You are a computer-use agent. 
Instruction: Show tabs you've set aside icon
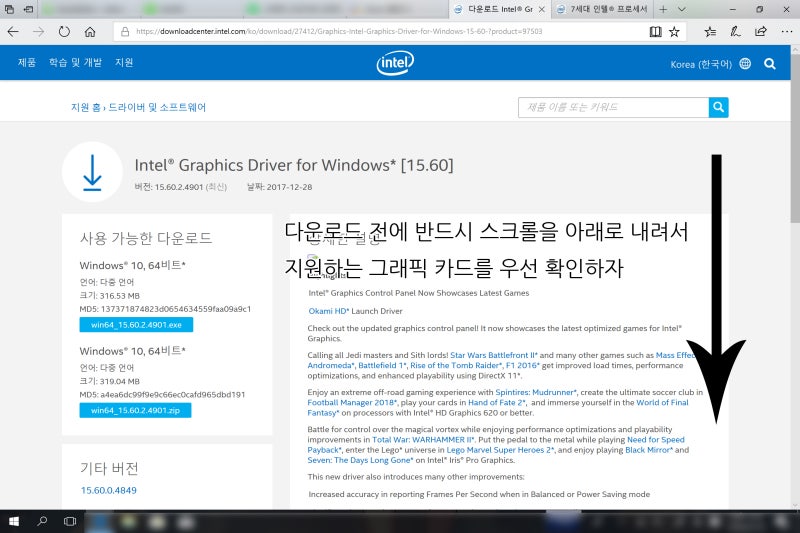coord(9,9)
